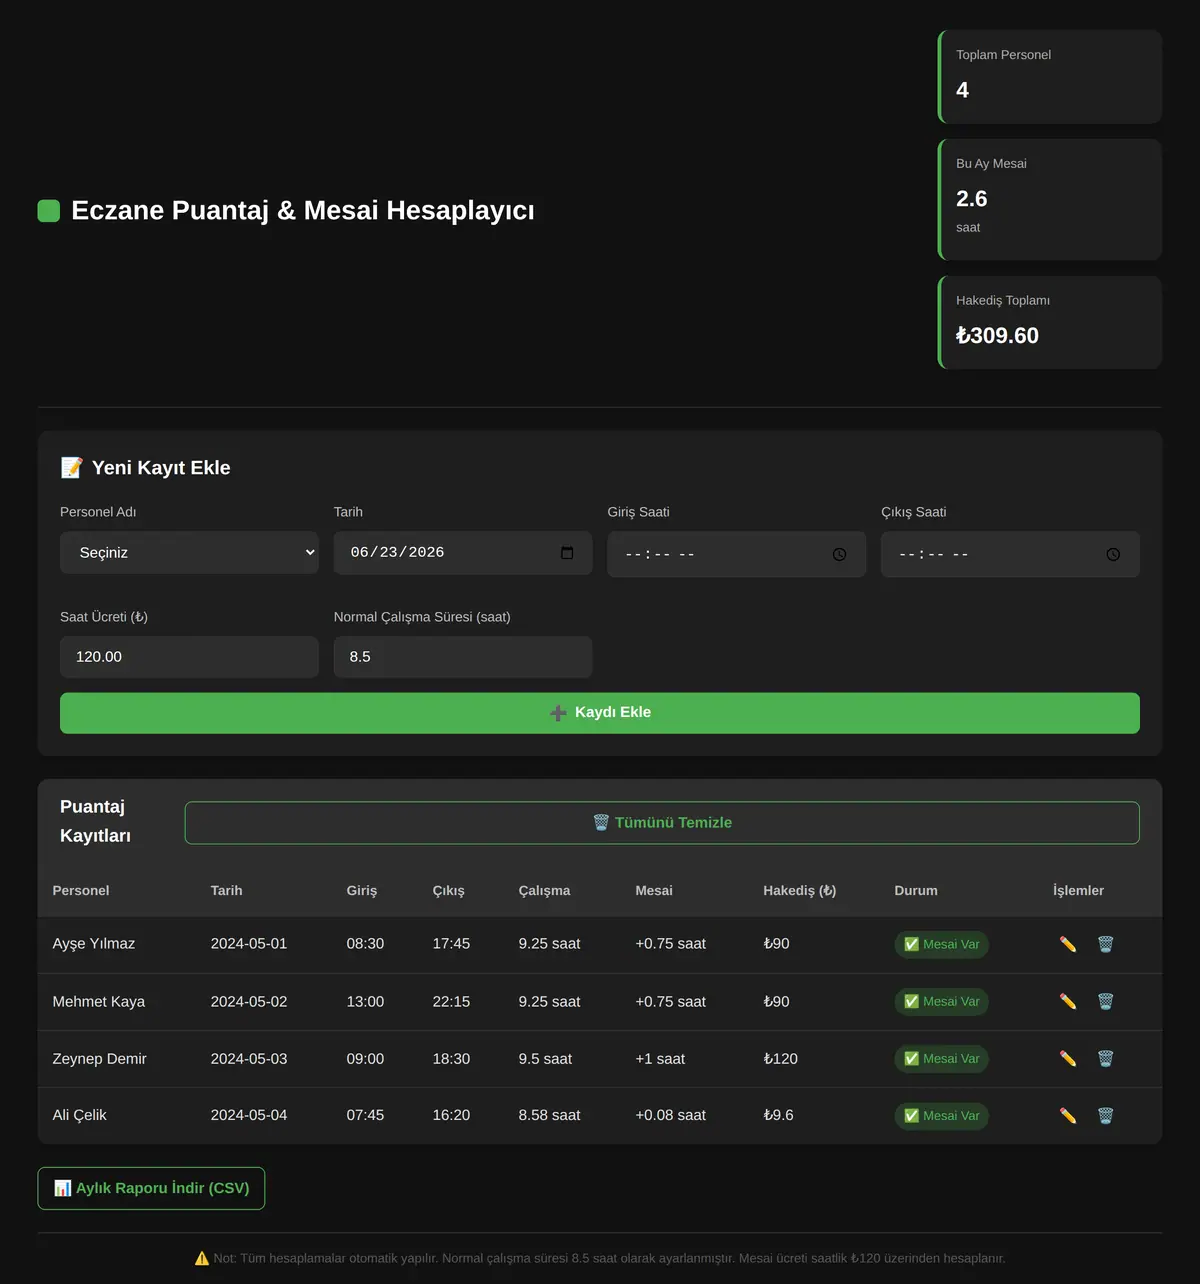
Task: Open the calendar picker in Tarih field
Action: [567, 553]
